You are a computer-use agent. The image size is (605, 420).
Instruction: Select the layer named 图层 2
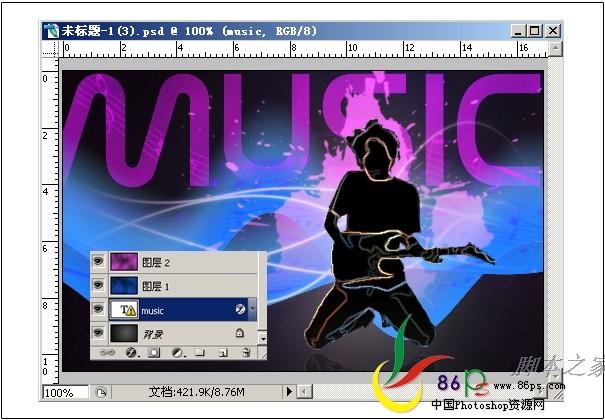[x=156, y=263]
